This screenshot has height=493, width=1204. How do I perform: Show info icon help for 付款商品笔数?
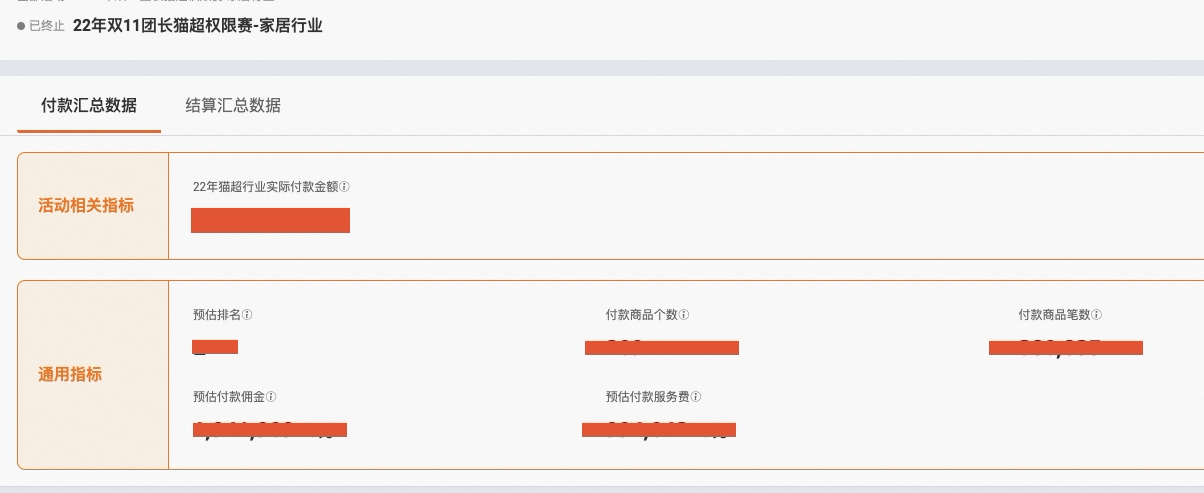point(1097,315)
